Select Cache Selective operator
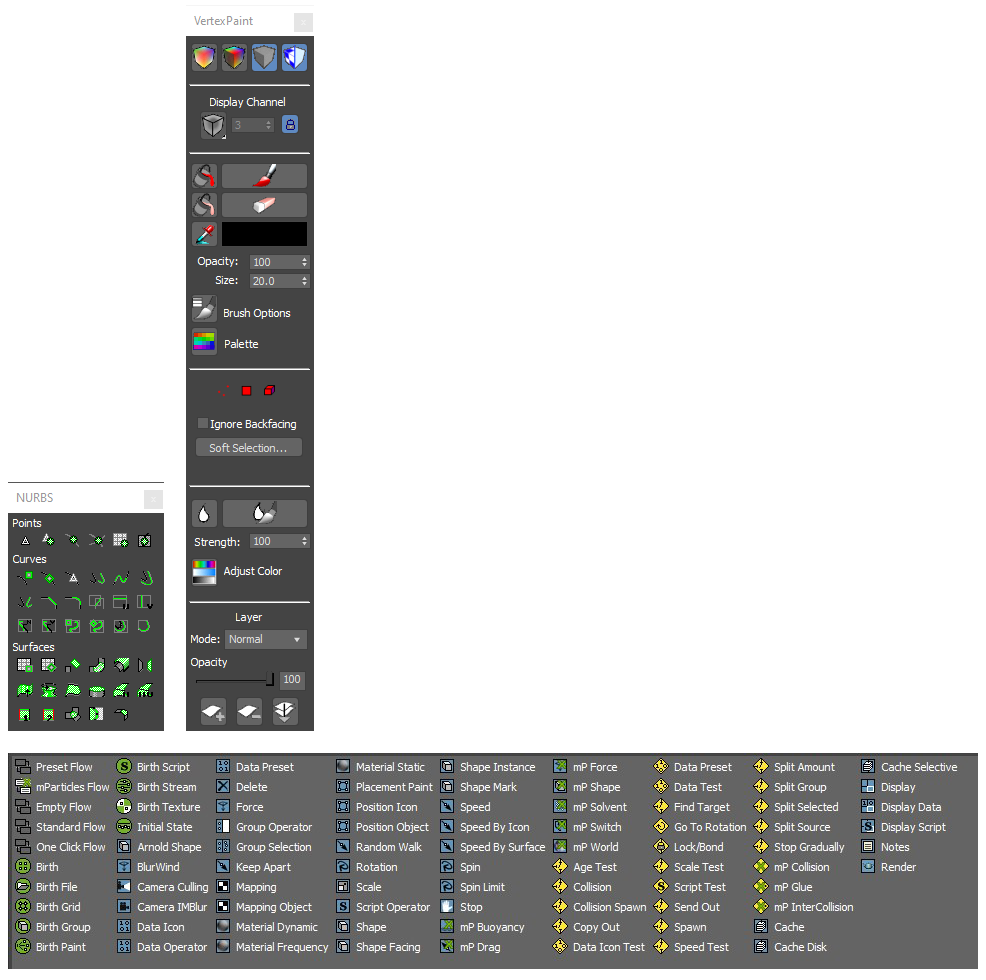The height and width of the screenshot is (980, 986). pos(909,767)
